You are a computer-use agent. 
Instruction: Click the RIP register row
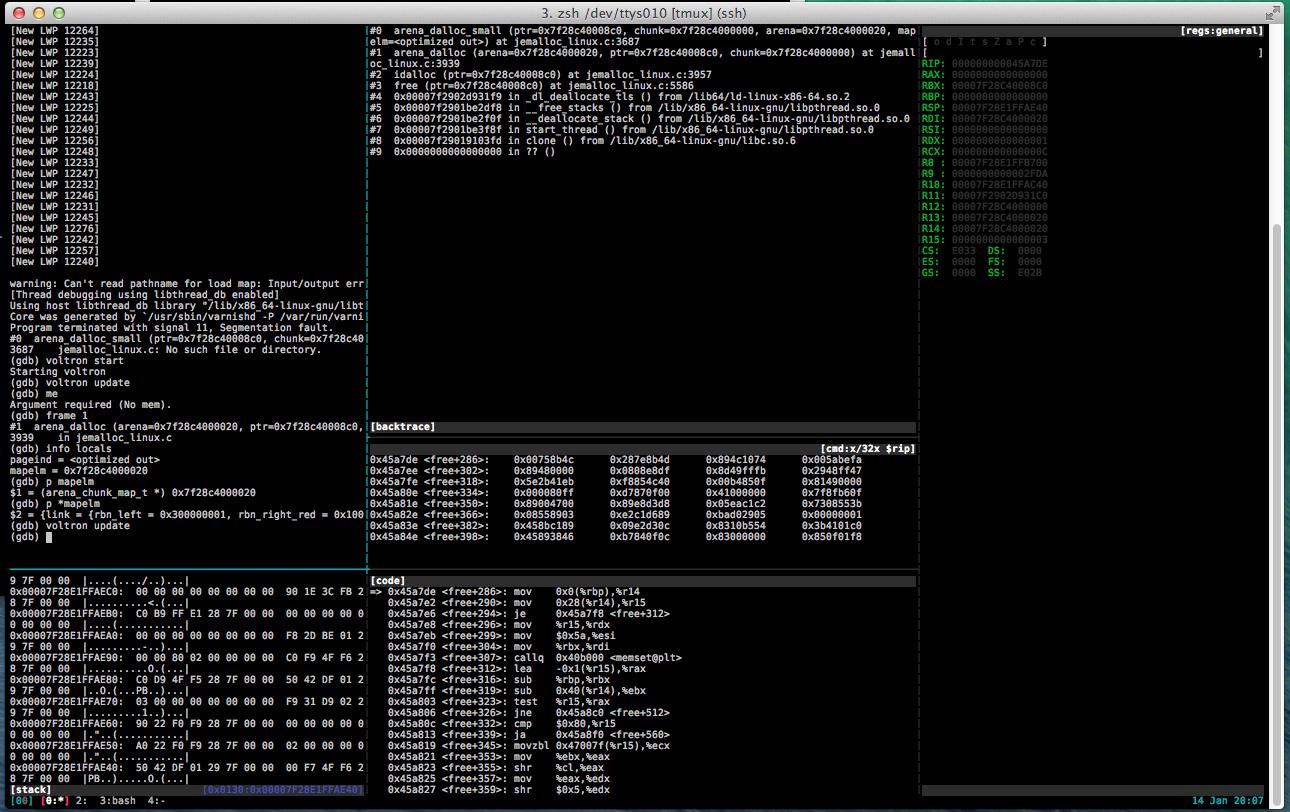pyautogui.click(x=985, y=64)
